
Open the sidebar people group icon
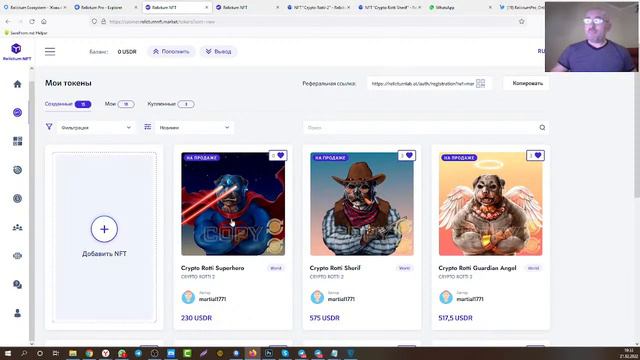coord(17,227)
